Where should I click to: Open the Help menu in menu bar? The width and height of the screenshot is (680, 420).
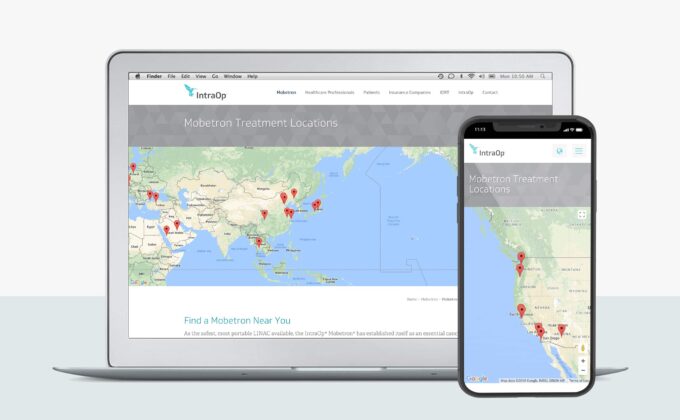(x=252, y=76)
